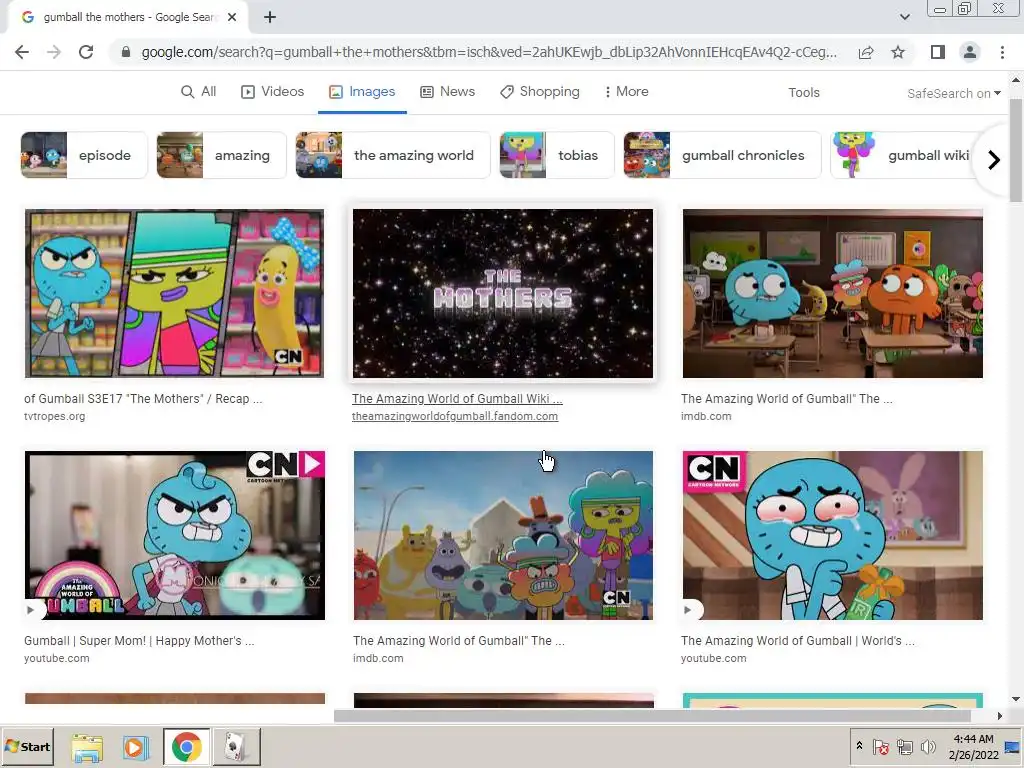
Task: Reload the current page
Action: pyautogui.click(x=86, y=52)
